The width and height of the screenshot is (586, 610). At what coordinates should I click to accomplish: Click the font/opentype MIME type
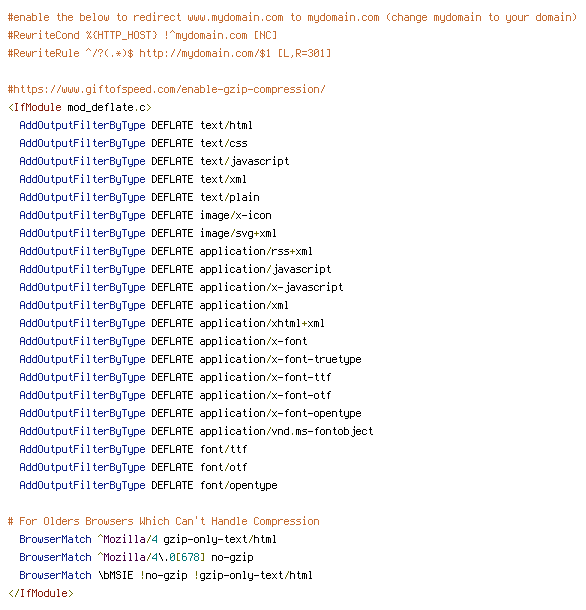click(x=239, y=485)
